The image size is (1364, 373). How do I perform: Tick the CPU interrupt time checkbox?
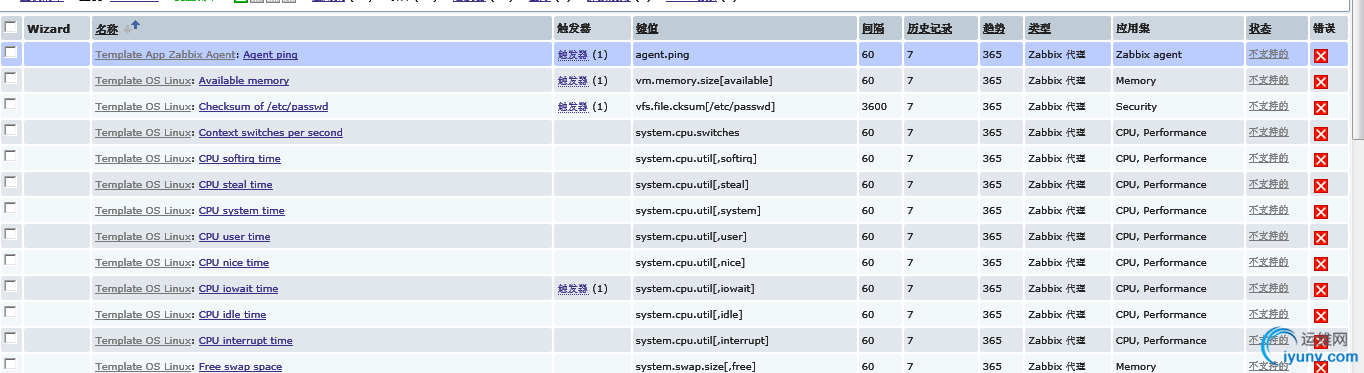point(10,338)
